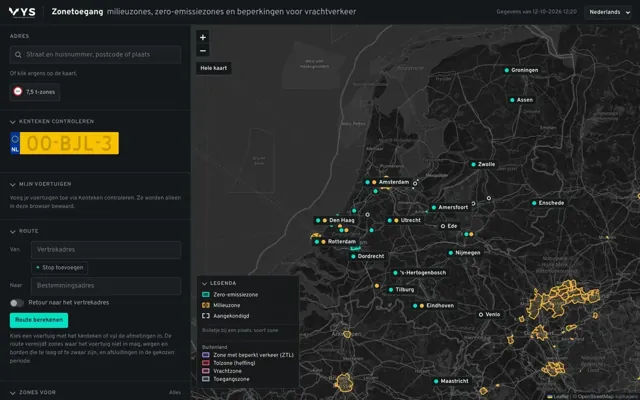The width and height of the screenshot is (640, 400).
Task: Click the Vertrekadres input field
Action: 106,249
